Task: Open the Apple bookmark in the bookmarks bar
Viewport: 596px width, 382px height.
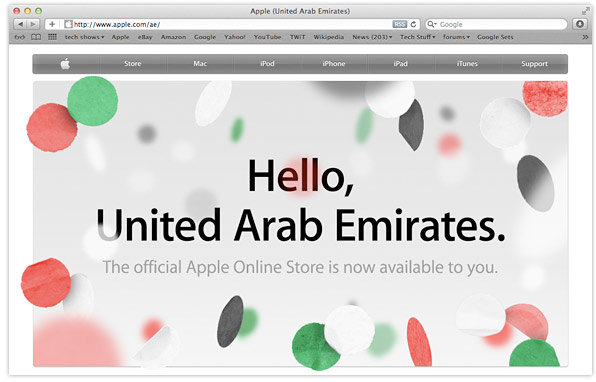Action: pos(120,37)
